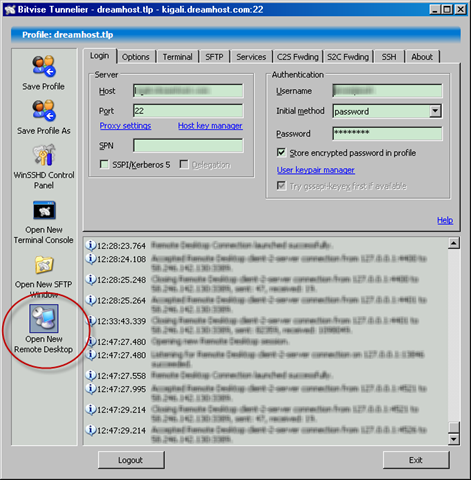
Task: Expand the Initial method dropdown
Action: pyautogui.click(x=435, y=111)
